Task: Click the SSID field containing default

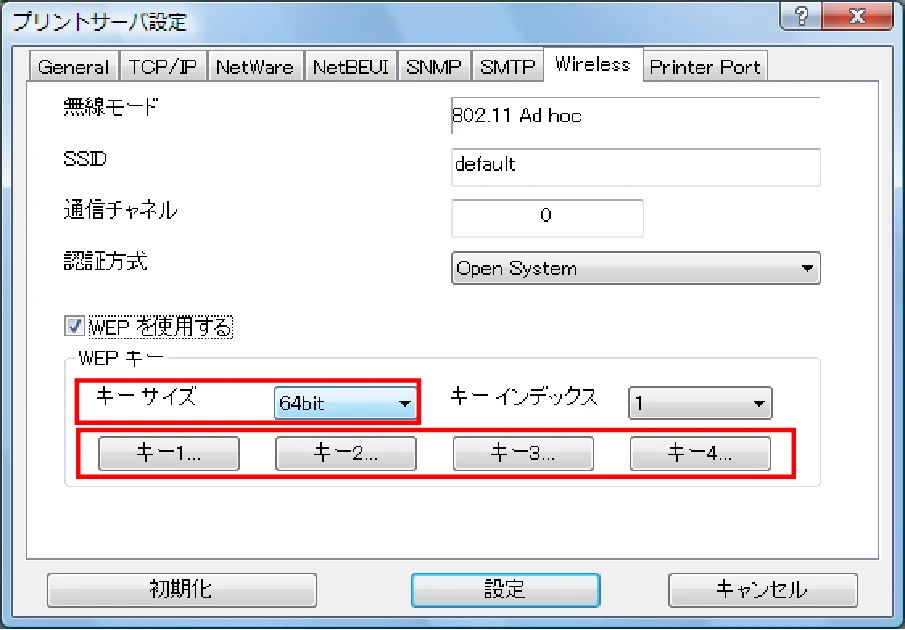Action: click(635, 167)
